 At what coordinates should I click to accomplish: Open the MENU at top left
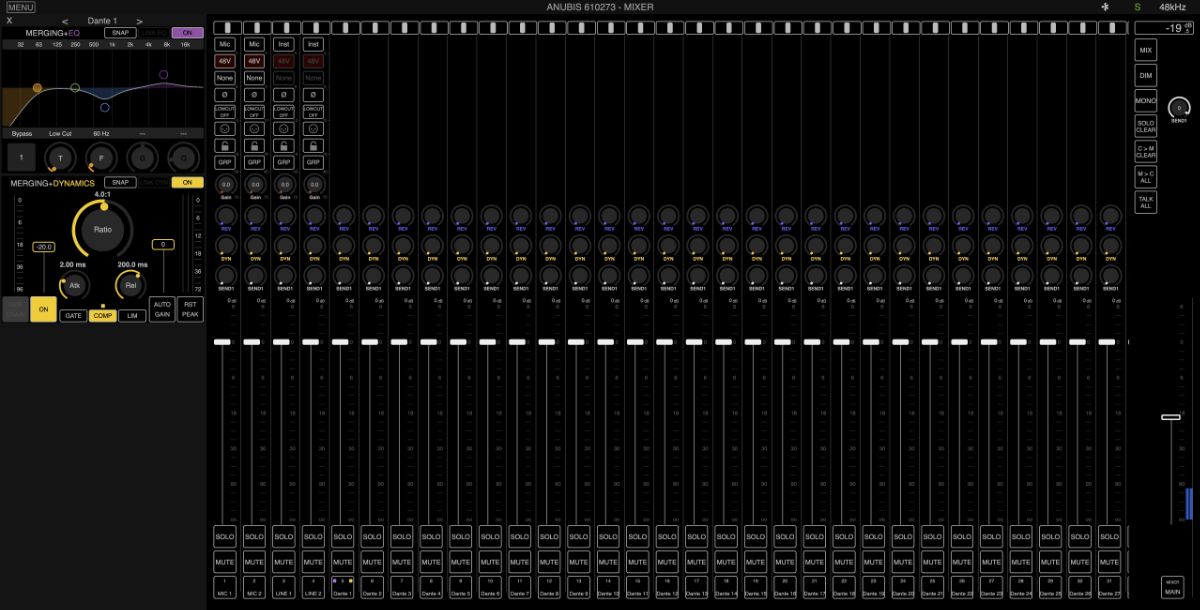(x=21, y=7)
